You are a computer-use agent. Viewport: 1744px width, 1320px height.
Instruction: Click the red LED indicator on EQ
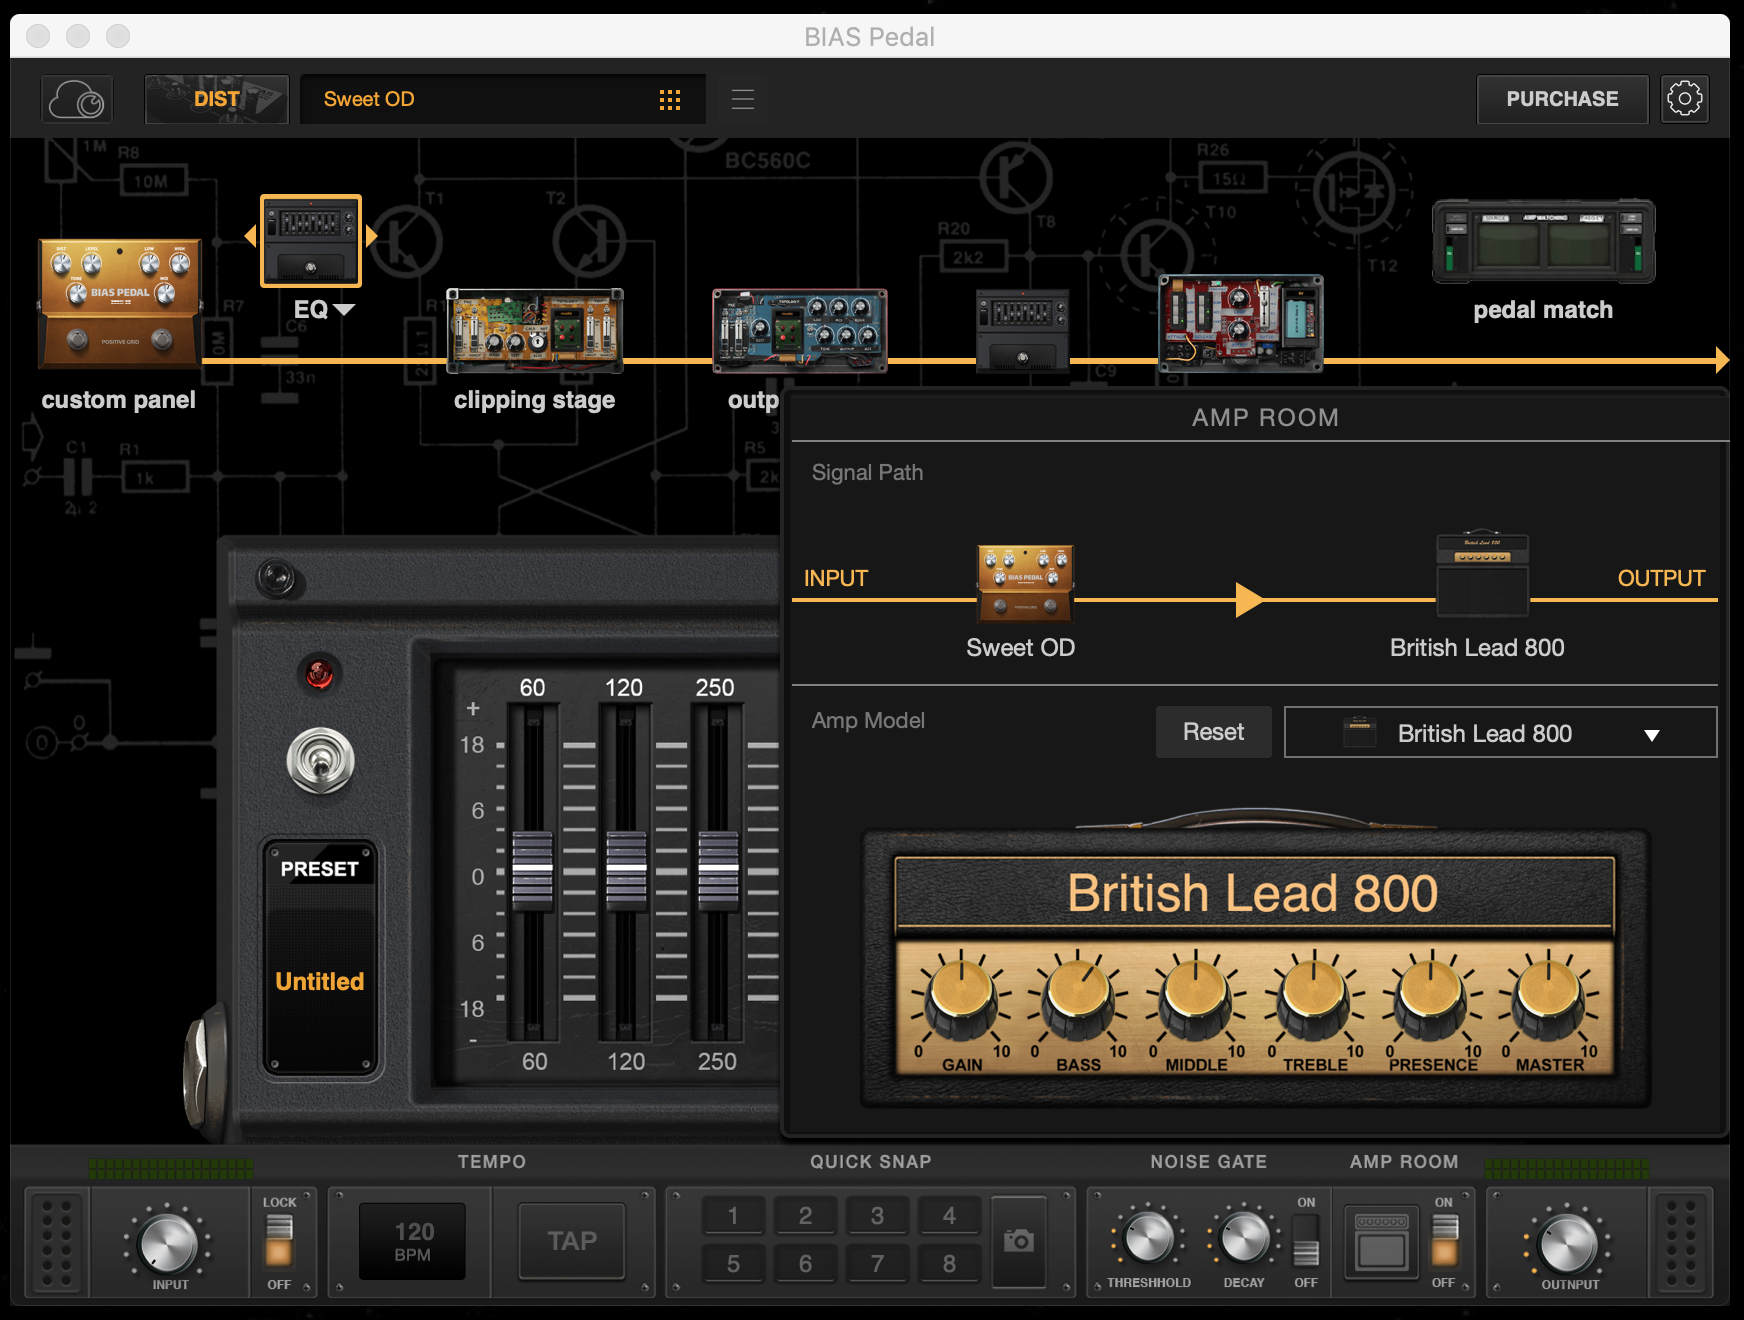(x=319, y=673)
